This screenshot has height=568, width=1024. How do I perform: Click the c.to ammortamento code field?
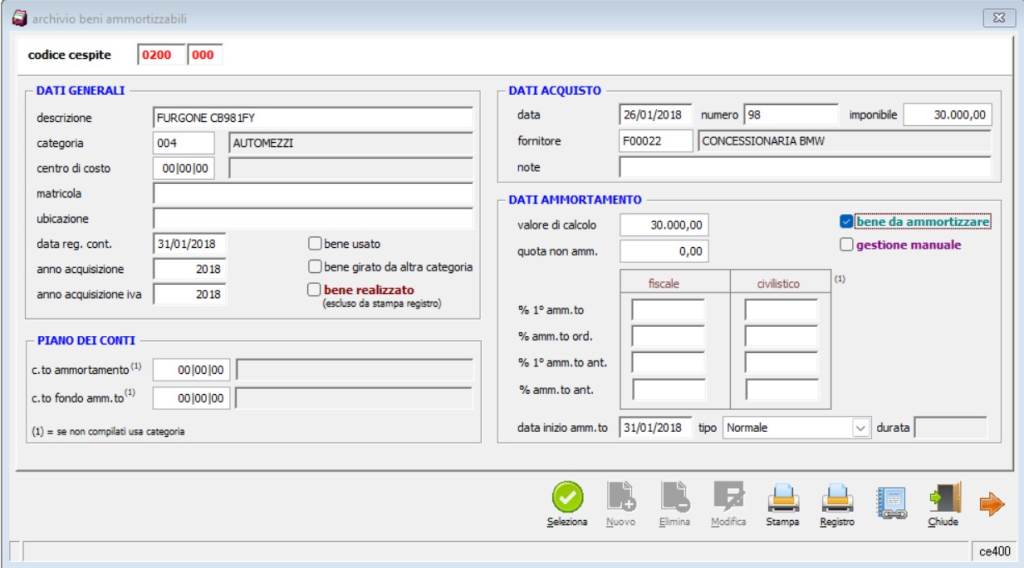[191, 370]
